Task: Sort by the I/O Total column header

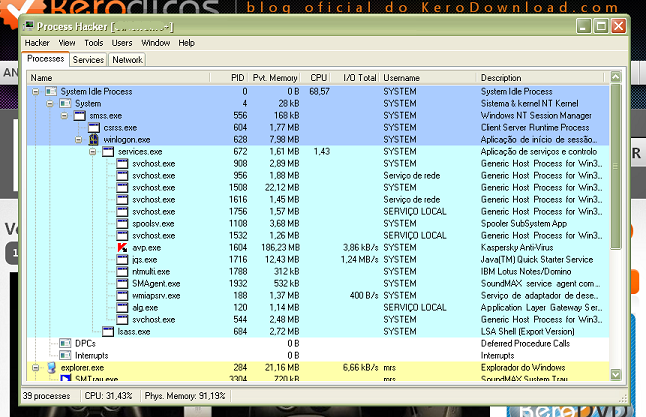Action: (x=356, y=77)
